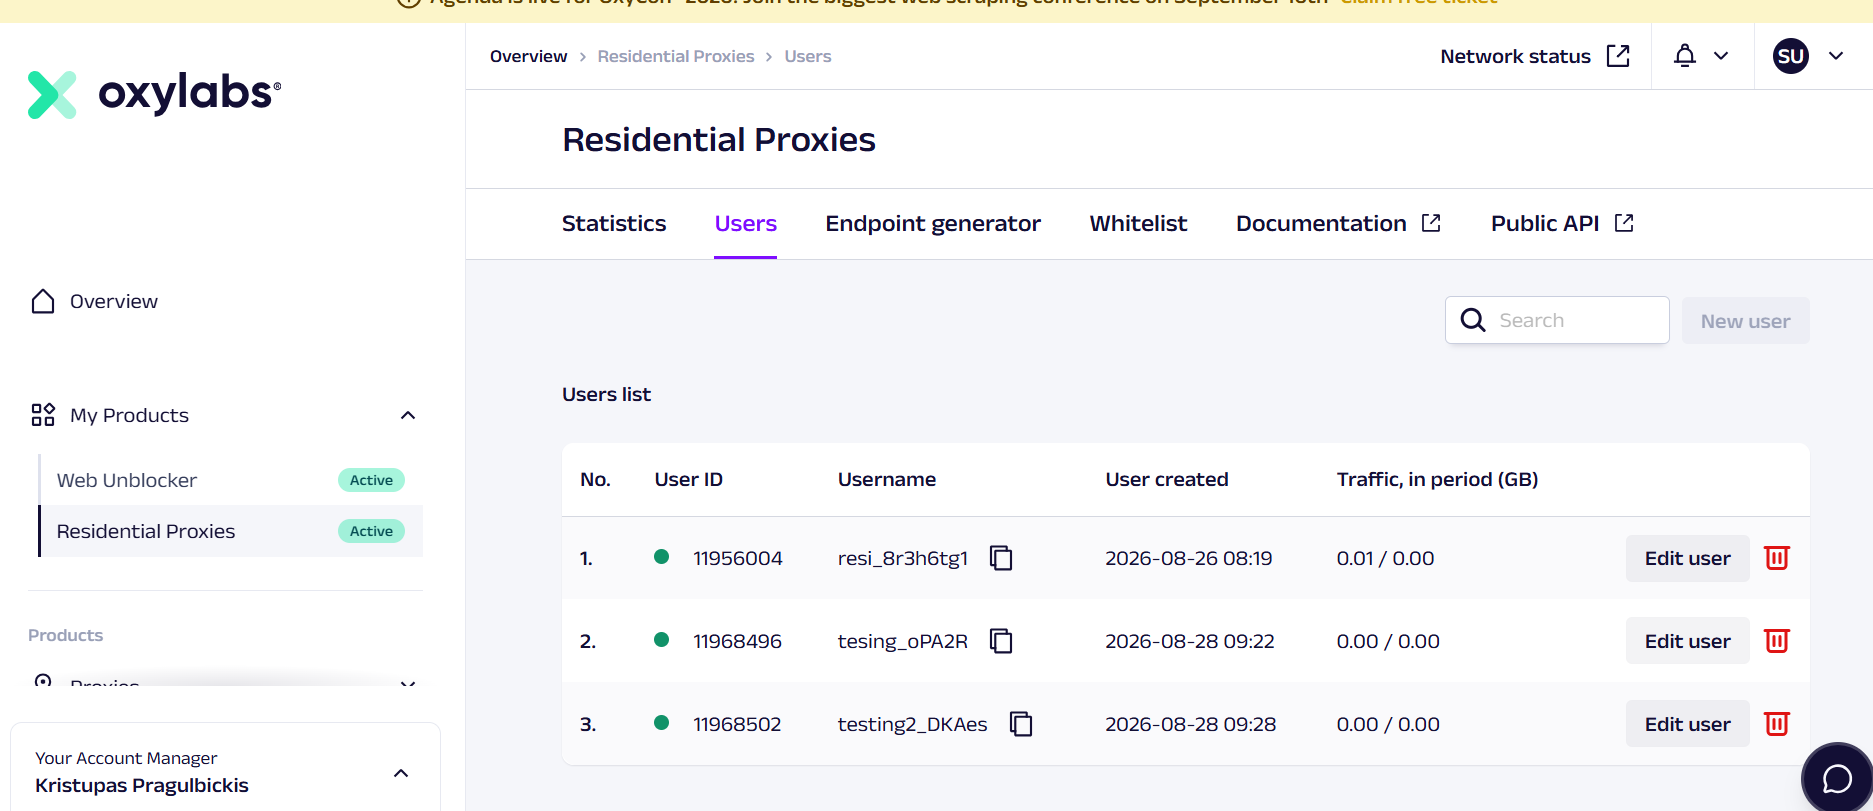Click the Residential Proxies page heading
The width and height of the screenshot is (1873, 811).
pyautogui.click(x=719, y=139)
